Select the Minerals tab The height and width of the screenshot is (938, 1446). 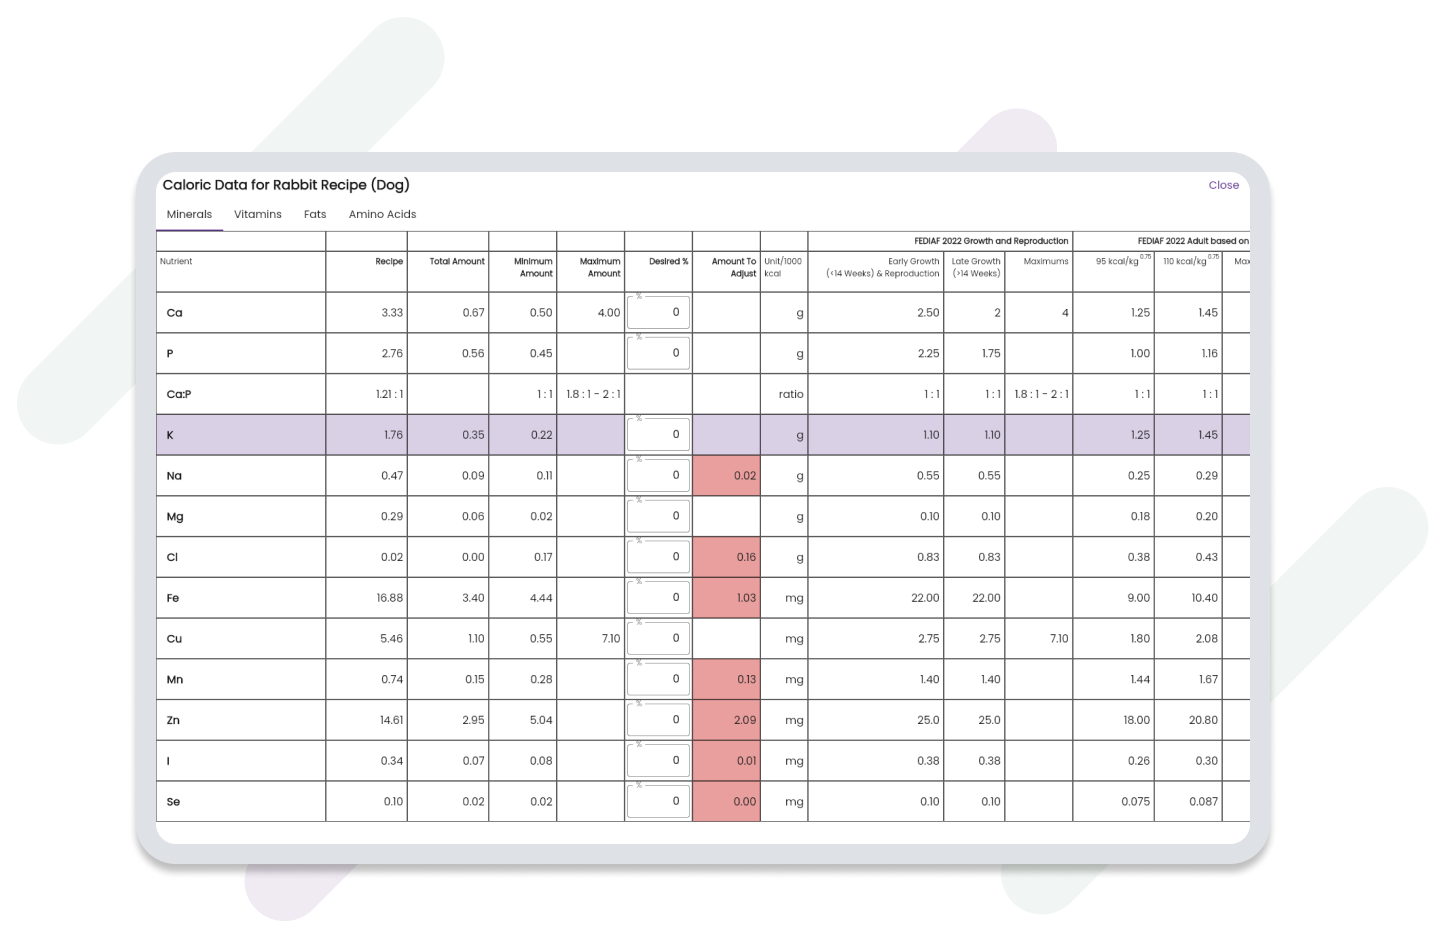click(189, 214)
